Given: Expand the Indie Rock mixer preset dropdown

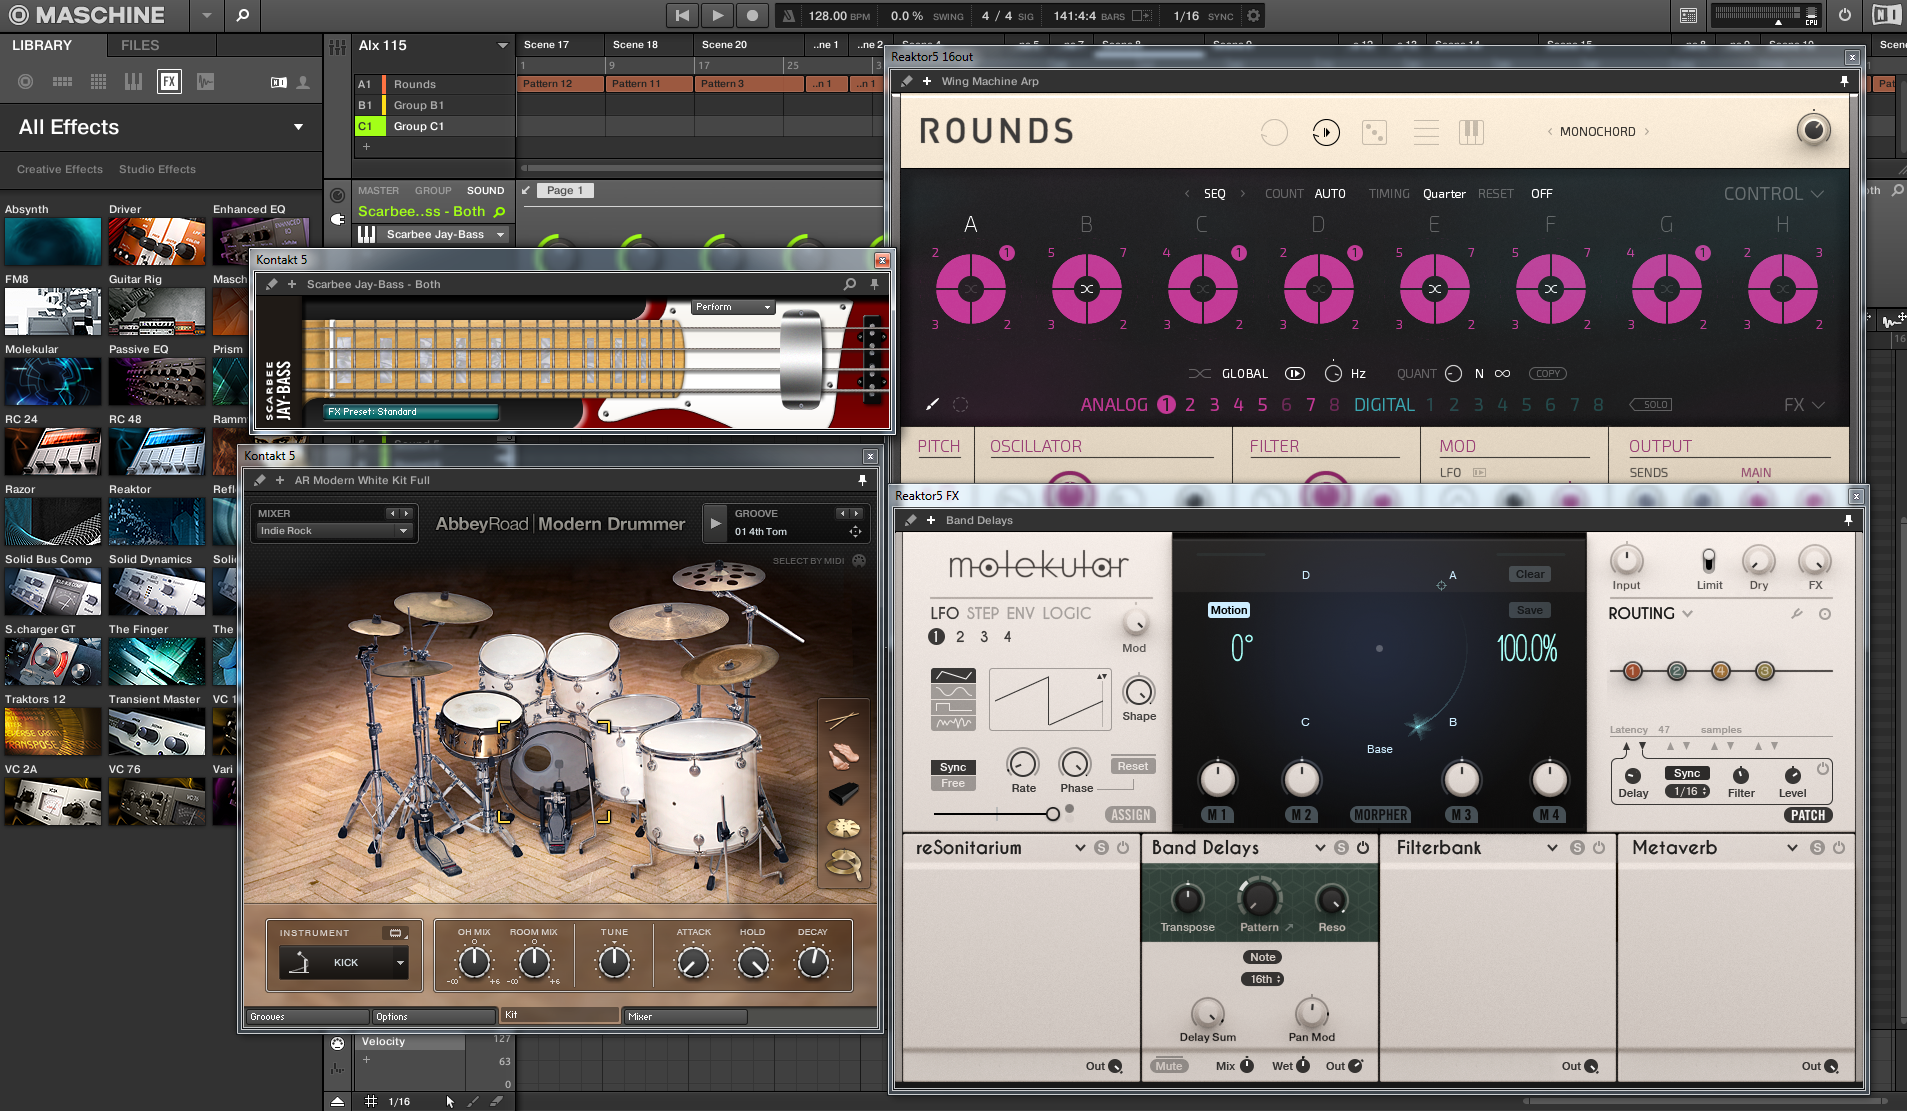Looking at the screenshot, I should tap(403, 531).
